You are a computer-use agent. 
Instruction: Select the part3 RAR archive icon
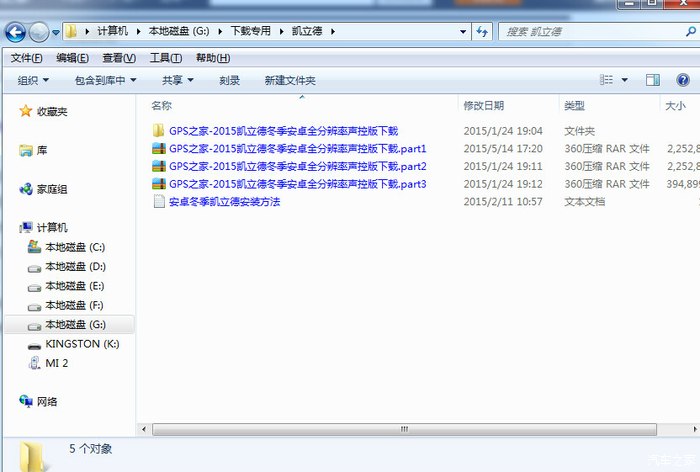point(159,184)
